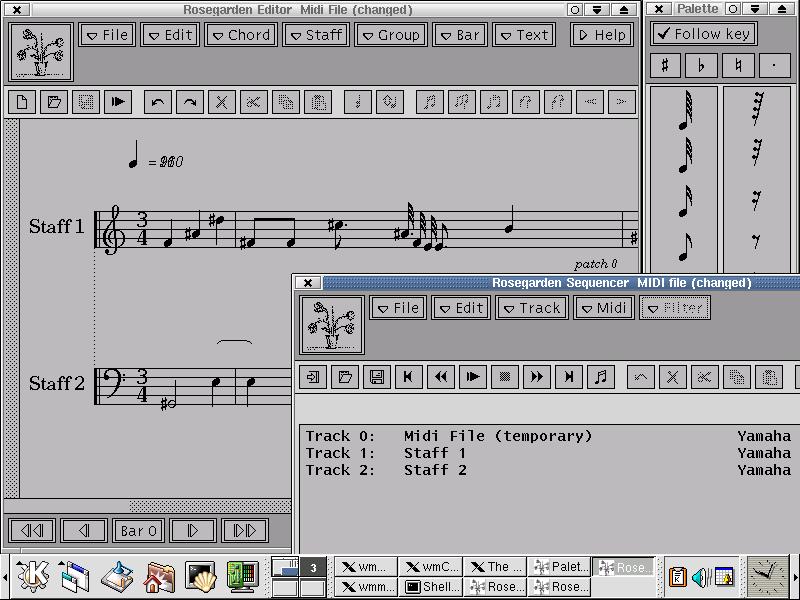Click the music note icon in Sequencer toolbar
Screen dimensions: 800x600
(600, 377)
